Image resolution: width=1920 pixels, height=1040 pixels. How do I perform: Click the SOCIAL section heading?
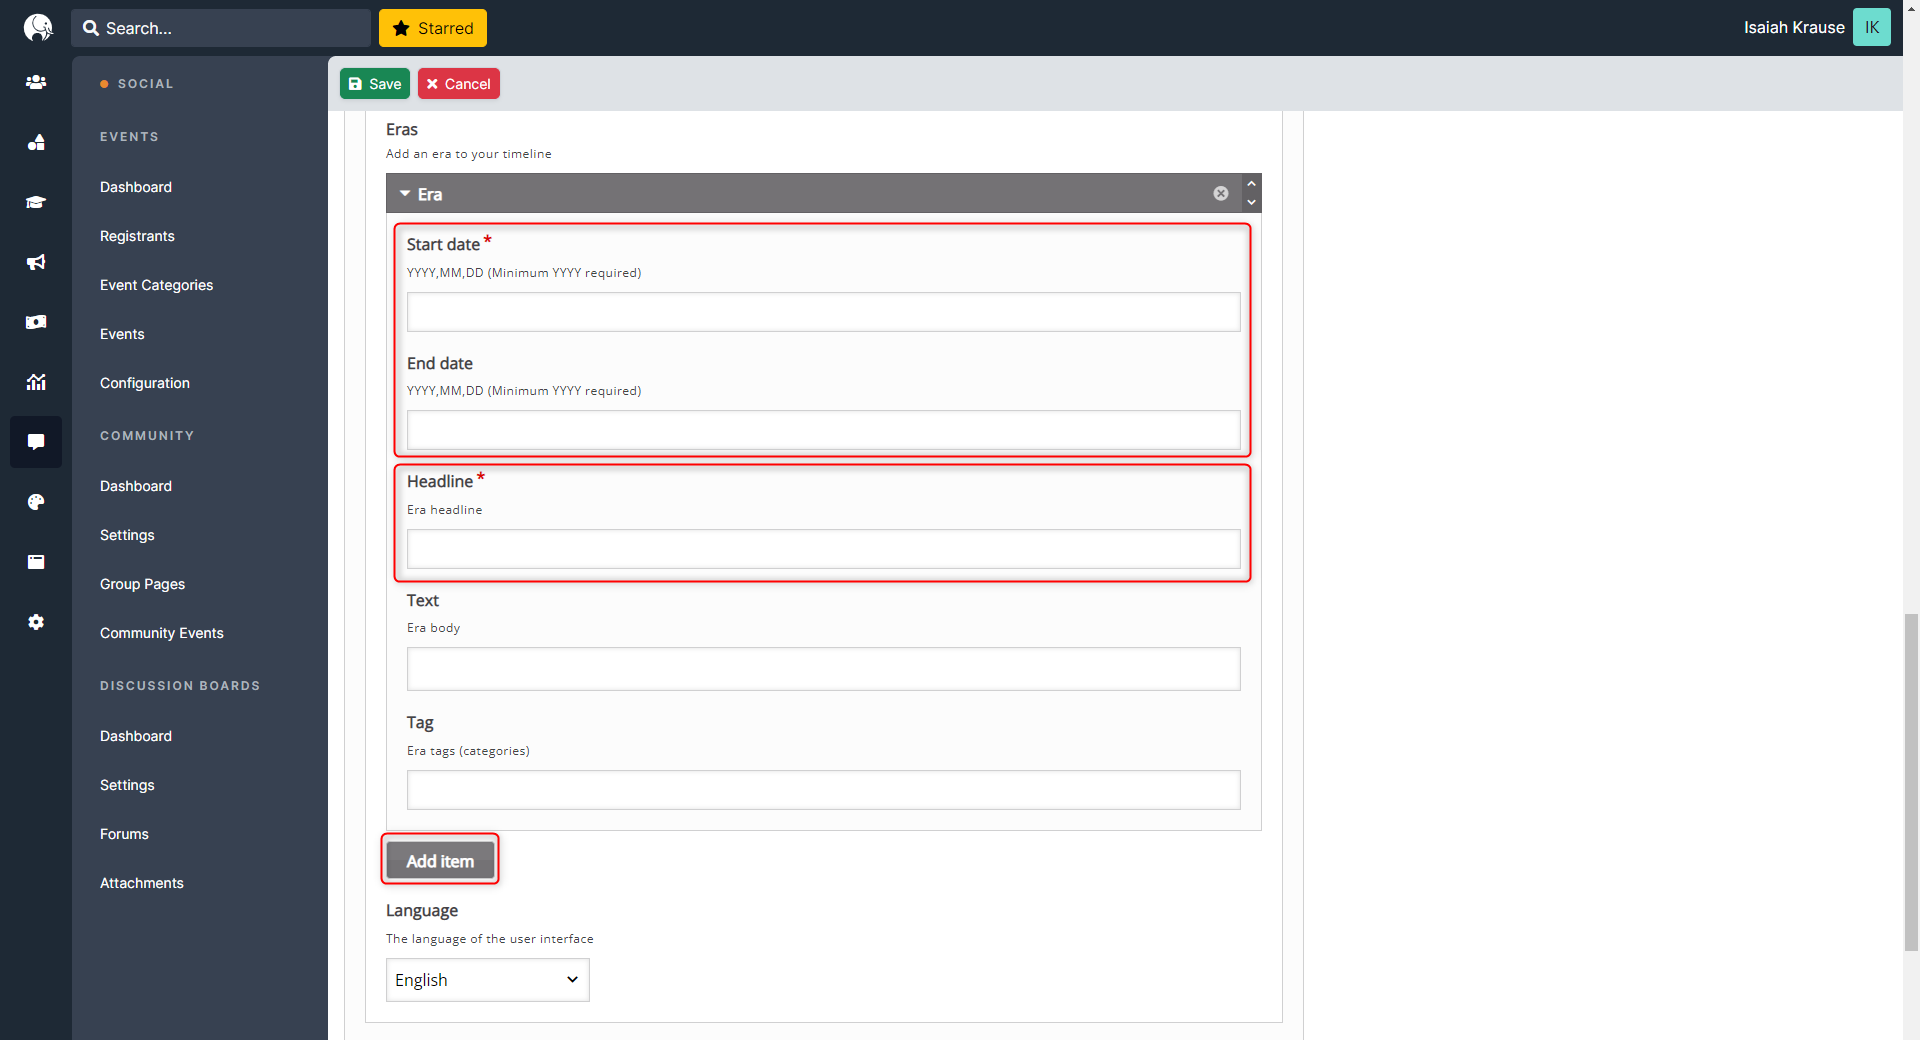coord(146,84)
